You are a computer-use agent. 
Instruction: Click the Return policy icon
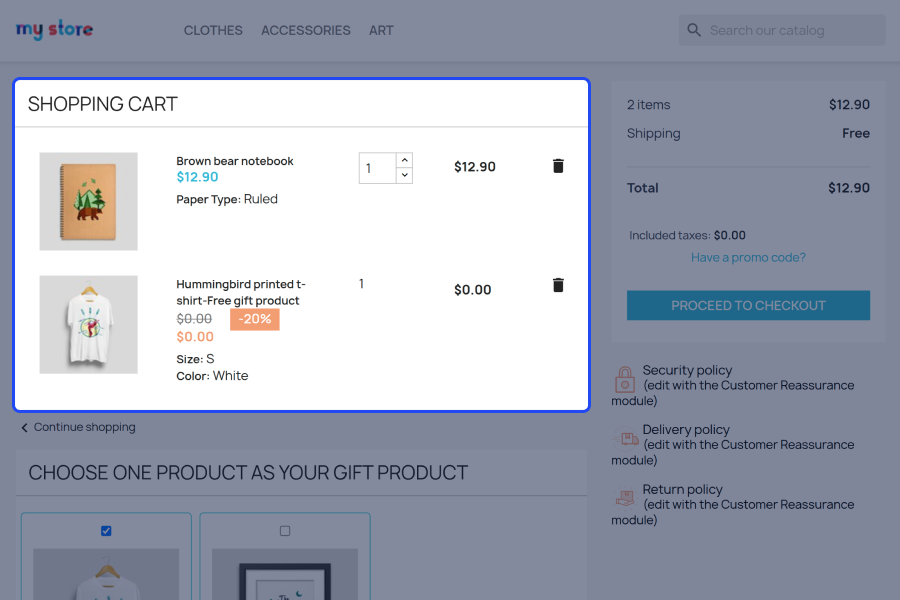pyautogui.click(x=625, y=498)
